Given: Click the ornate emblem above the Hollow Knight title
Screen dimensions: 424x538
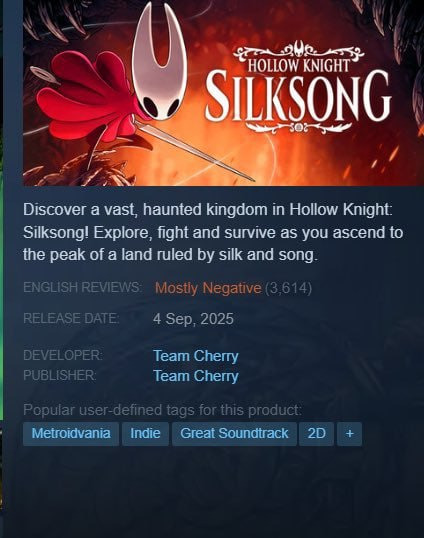Looking at the screenshot, I should click(298, 51).
